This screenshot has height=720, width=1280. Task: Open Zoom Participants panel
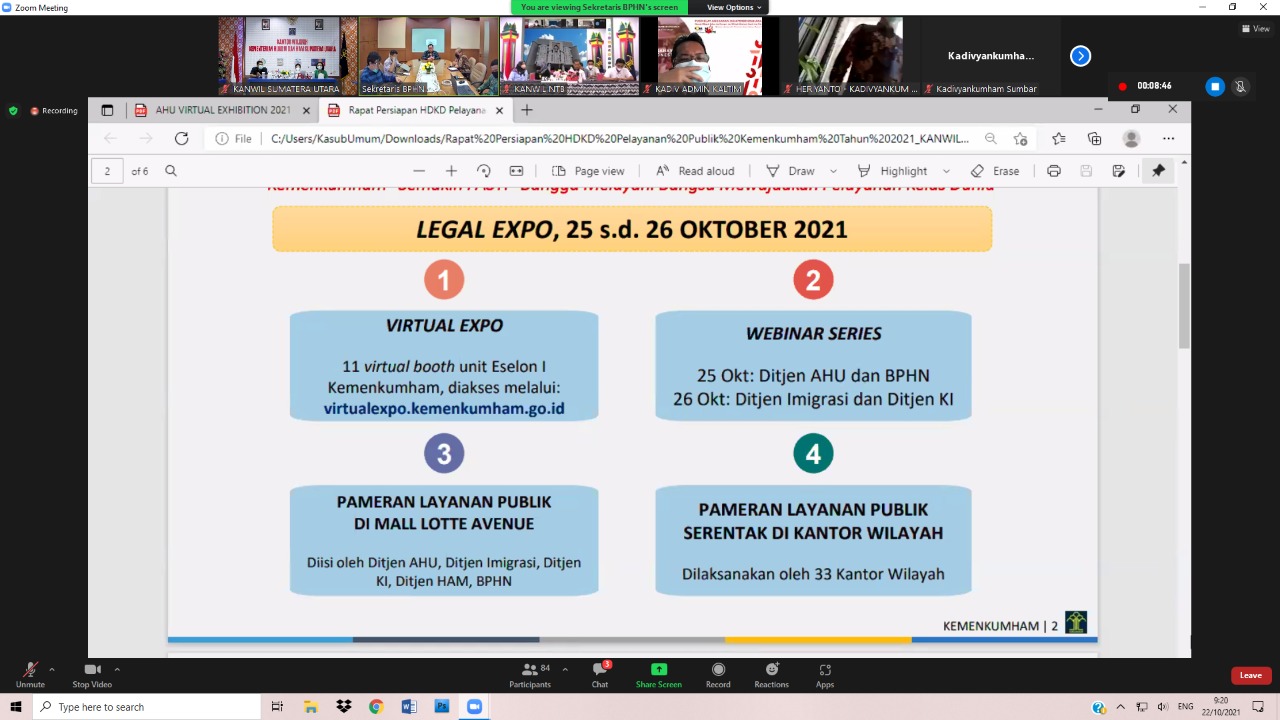point(530,675)
